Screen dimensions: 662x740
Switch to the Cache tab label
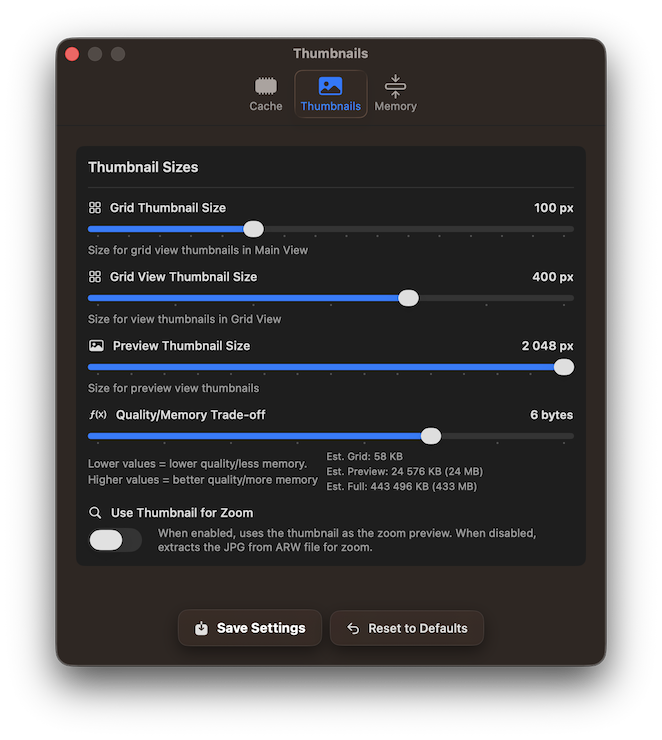(x=266, y=106)
